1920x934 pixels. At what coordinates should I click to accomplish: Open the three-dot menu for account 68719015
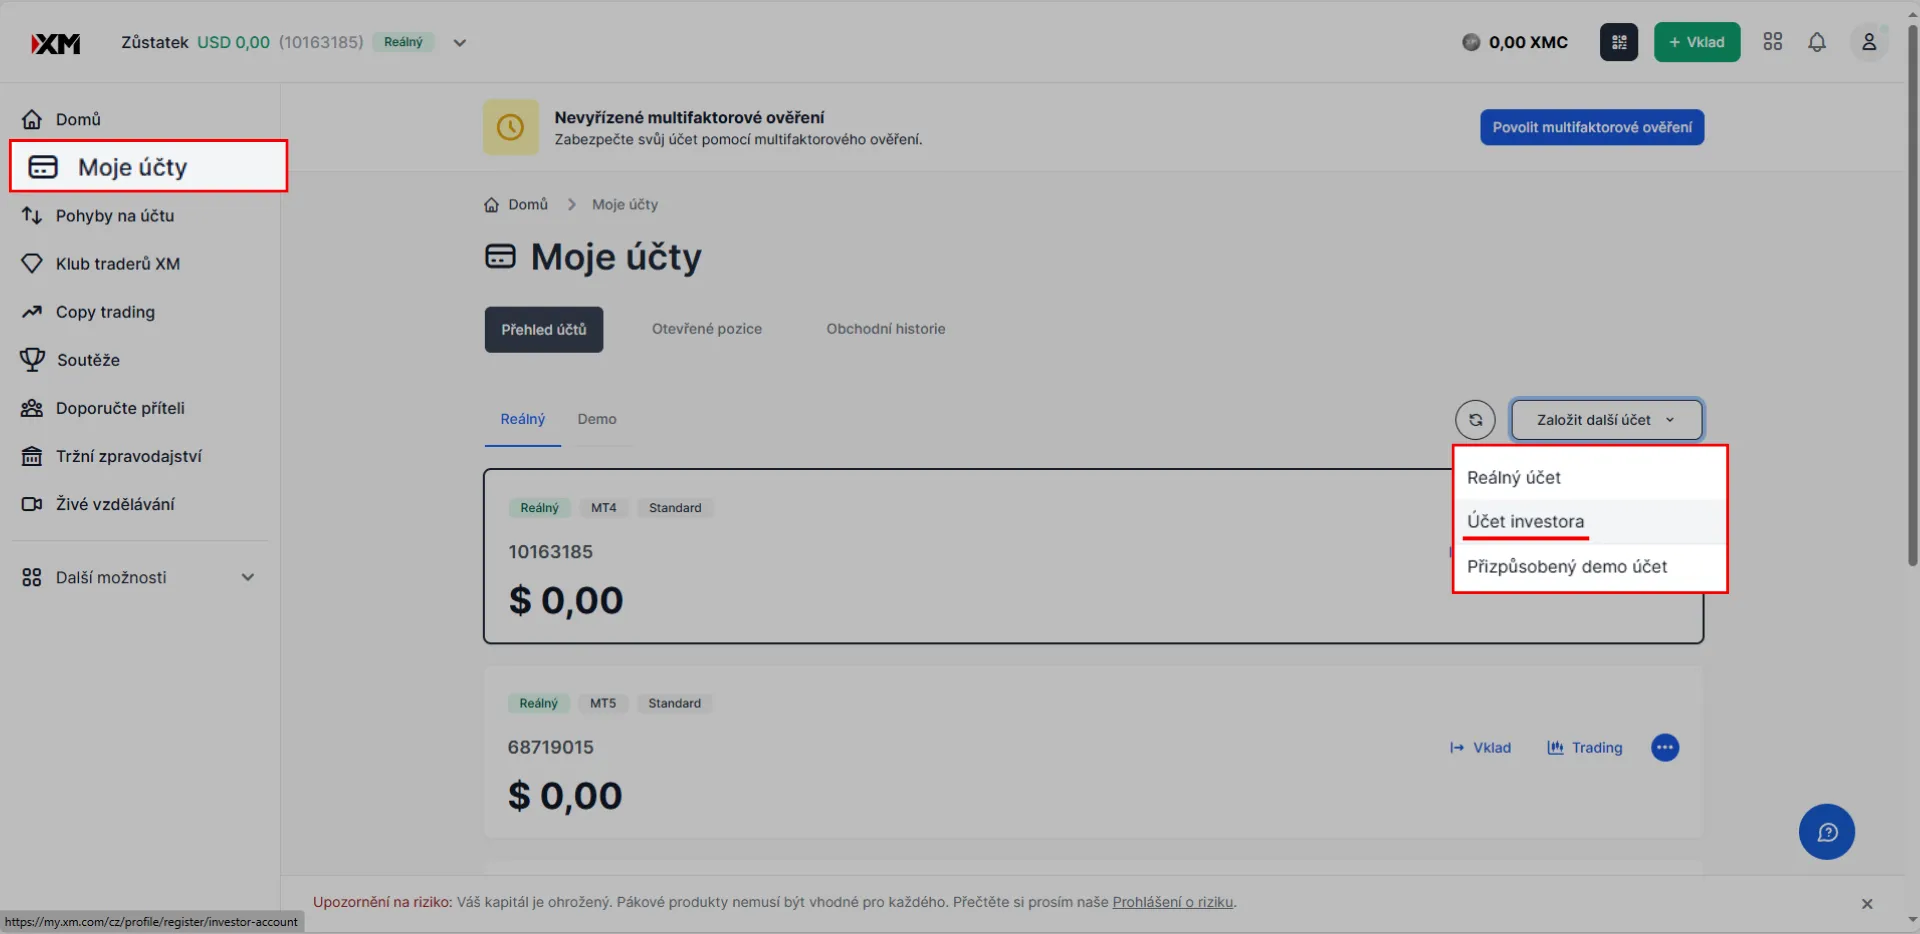[1665, 748]
